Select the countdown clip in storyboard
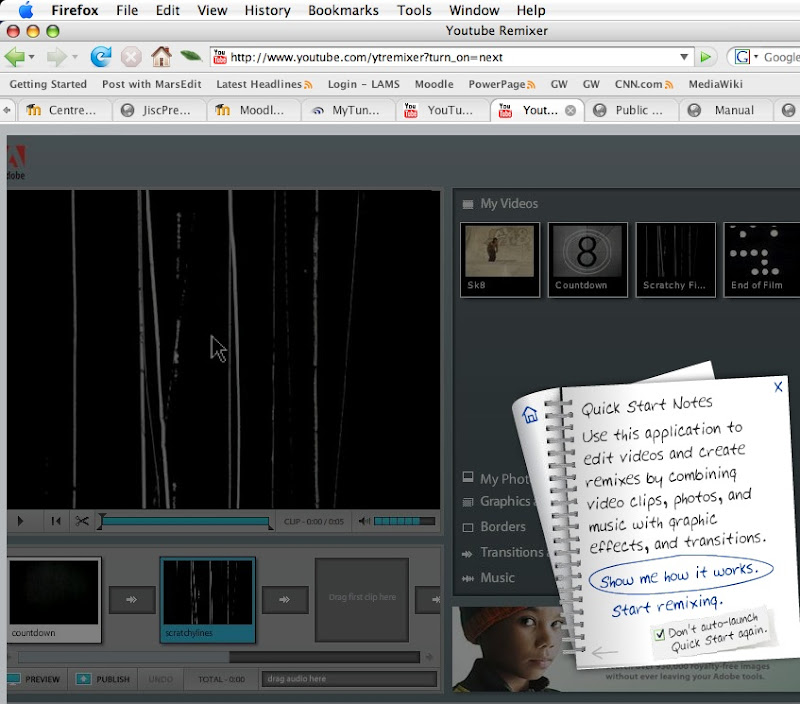Image resolution: width=800 pixels, height=704 pixels. tap(54, 599)
